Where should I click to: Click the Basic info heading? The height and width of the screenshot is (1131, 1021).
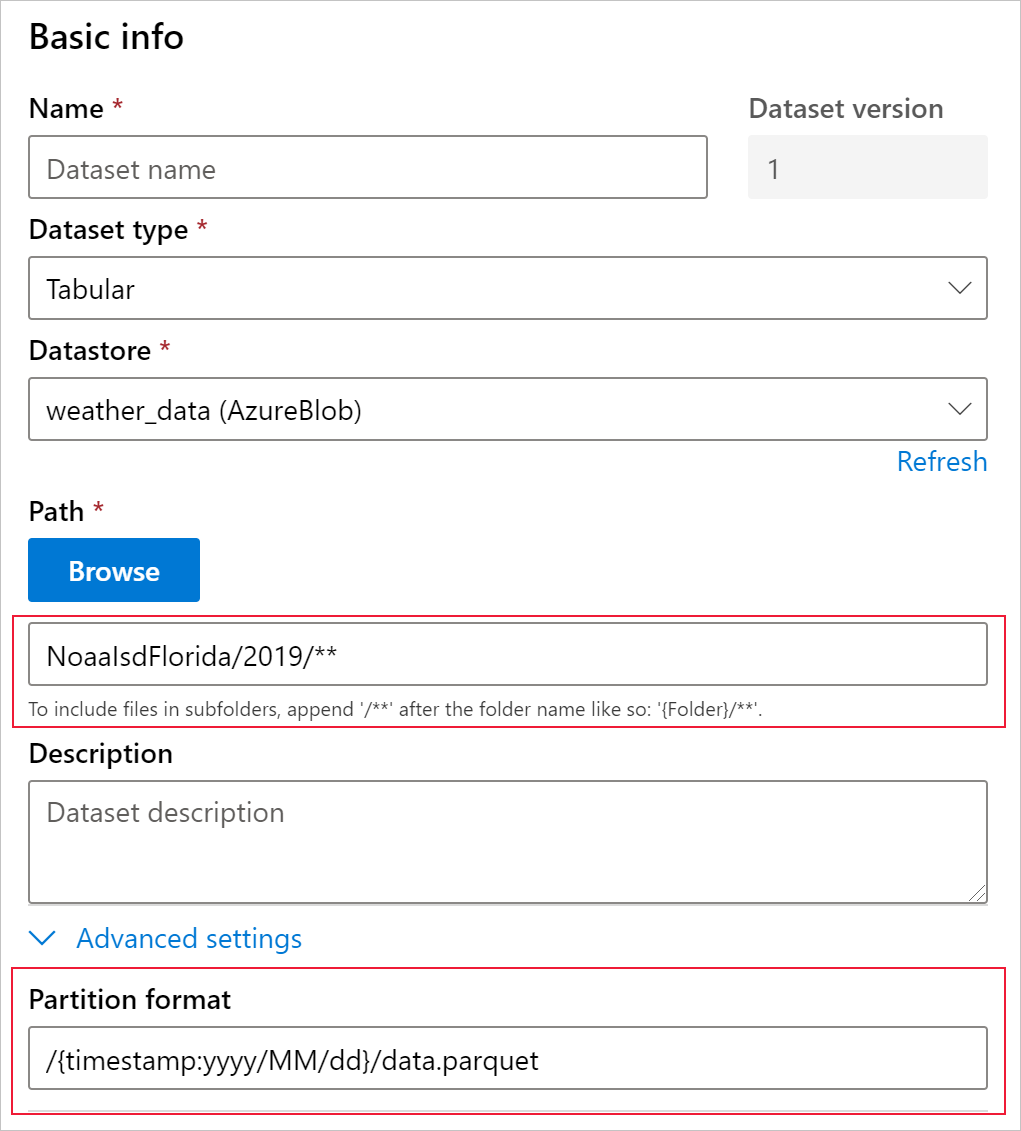coord(106,37)
